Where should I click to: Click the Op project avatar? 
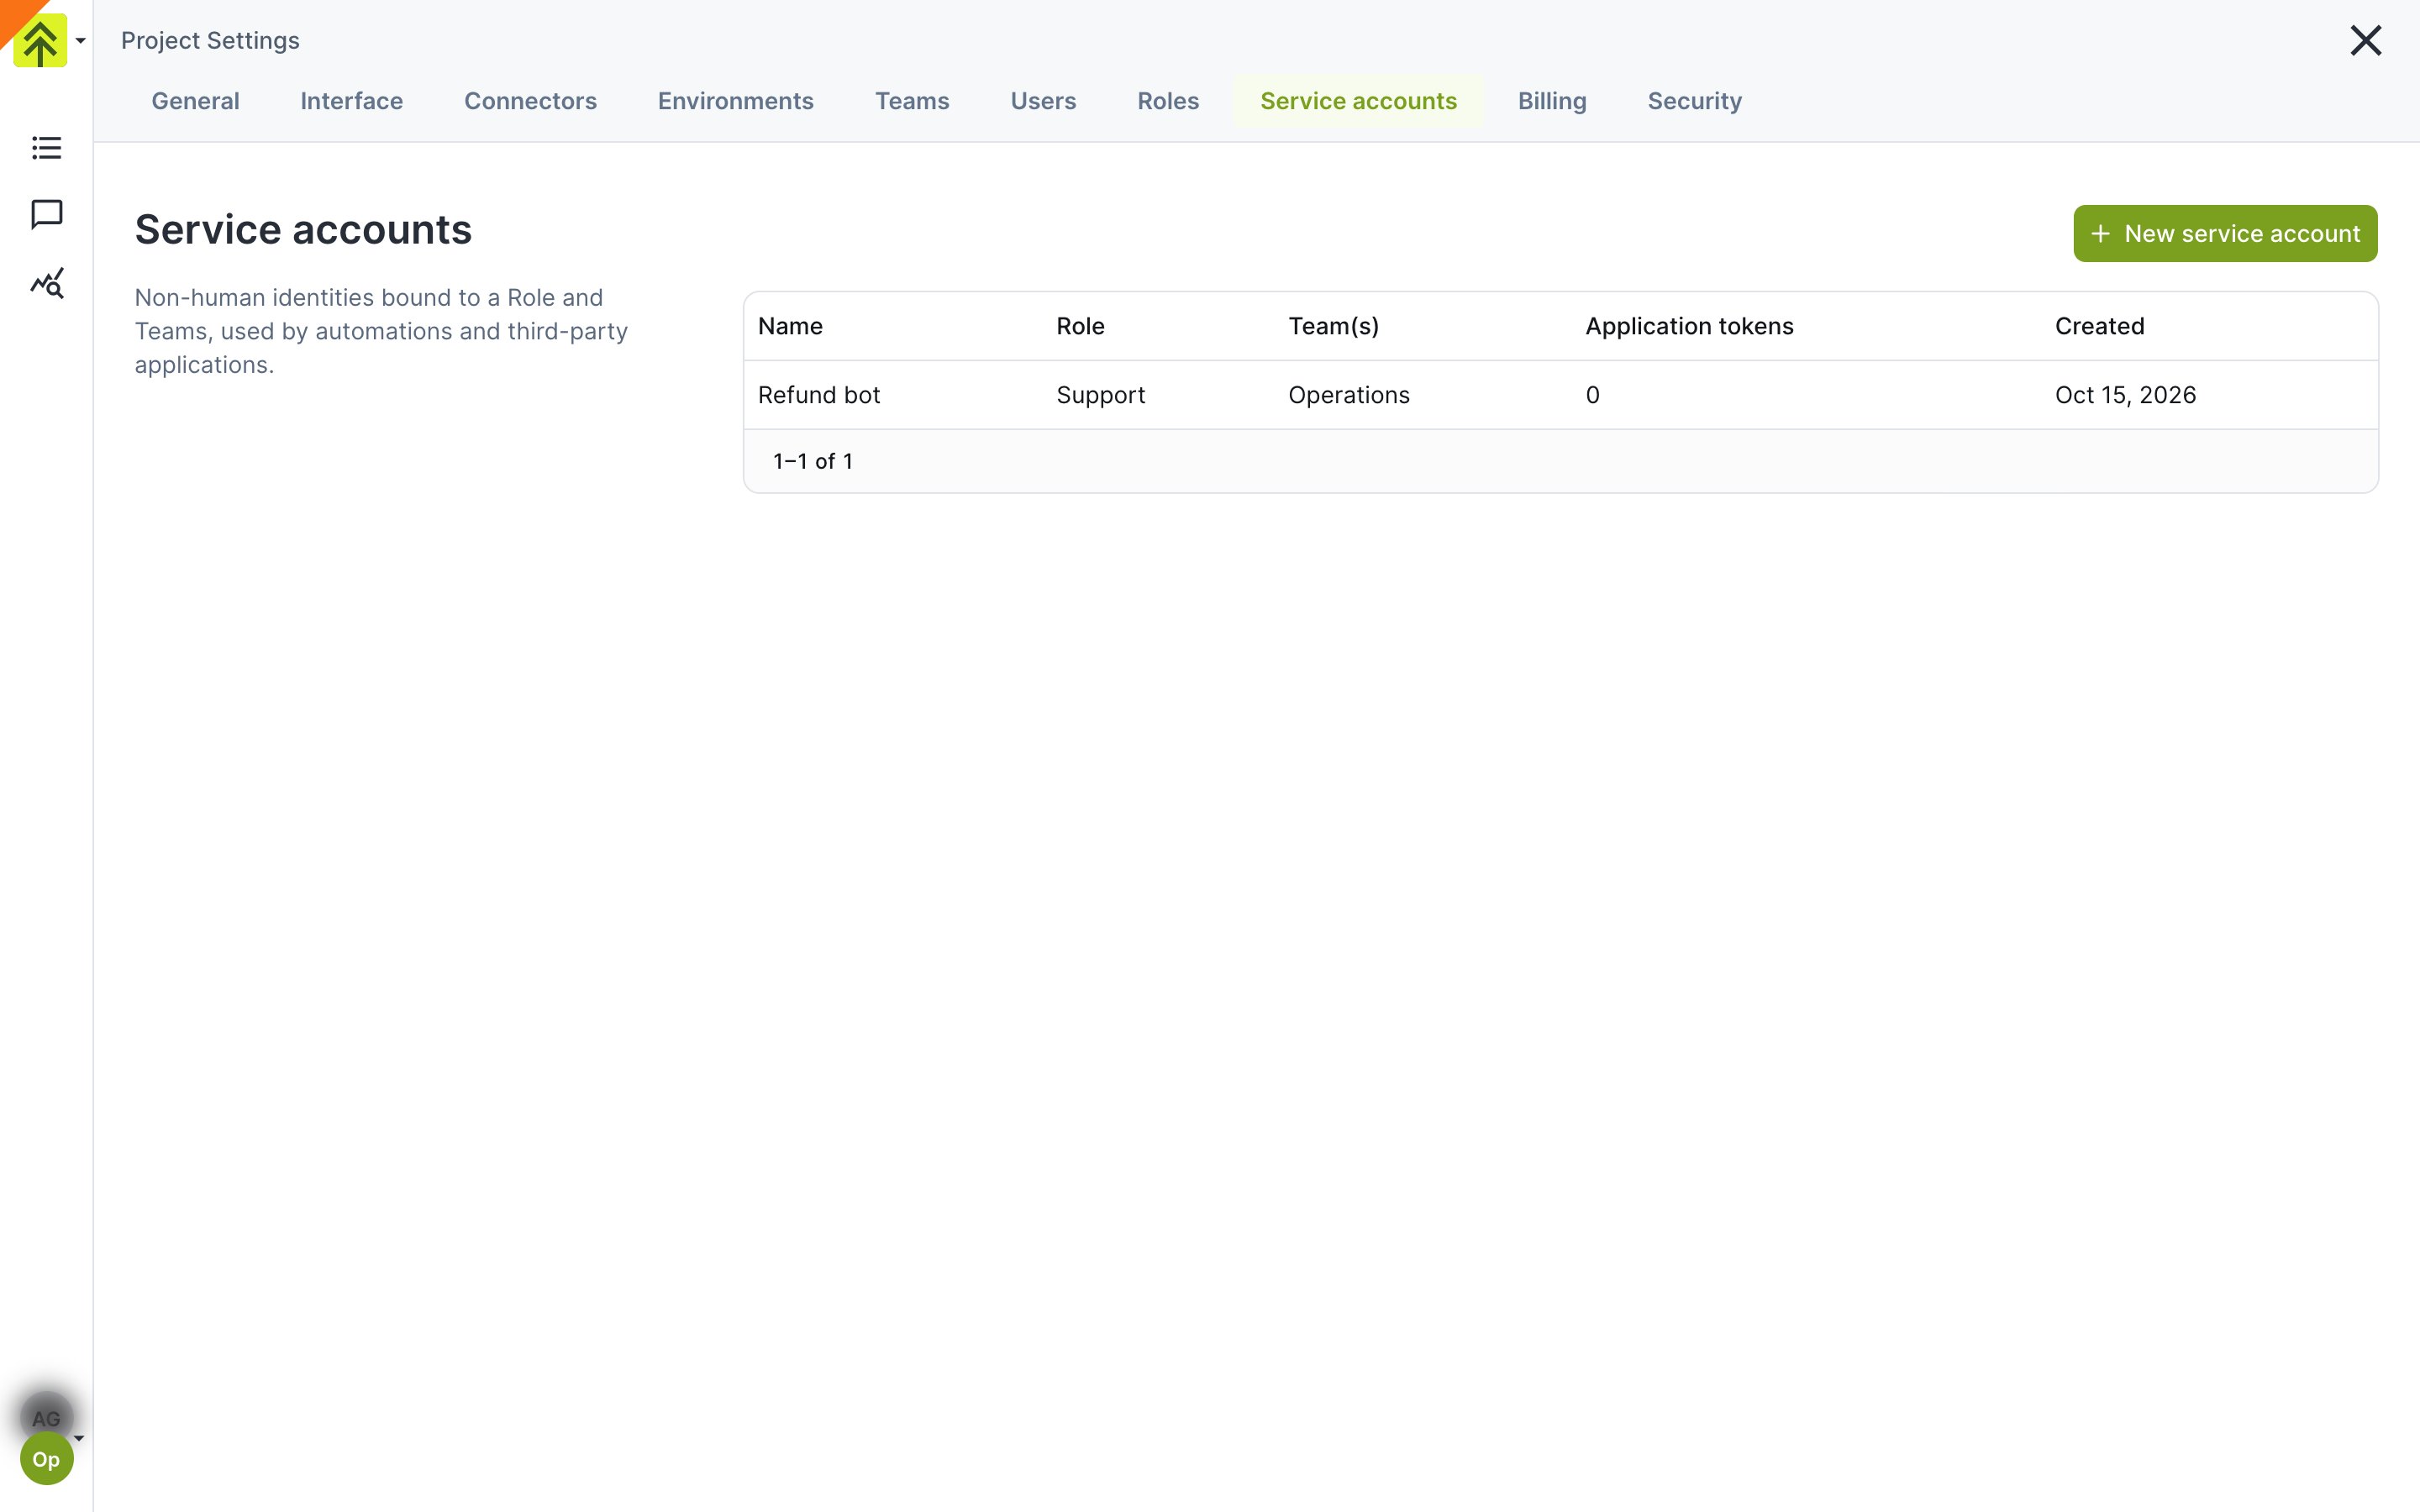pos(46,1459)
